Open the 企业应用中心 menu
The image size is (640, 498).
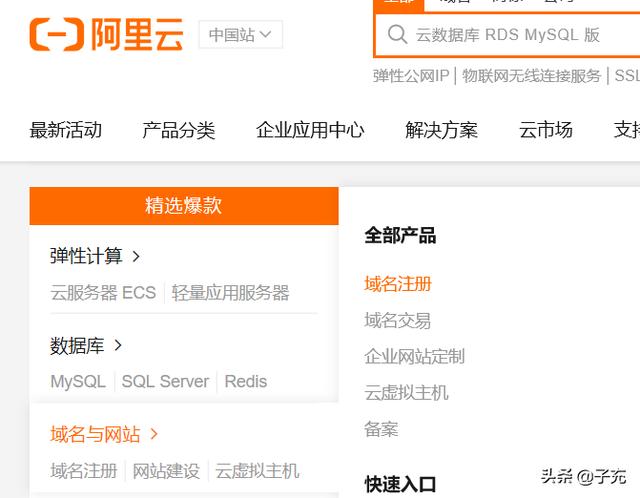(310, 130)
